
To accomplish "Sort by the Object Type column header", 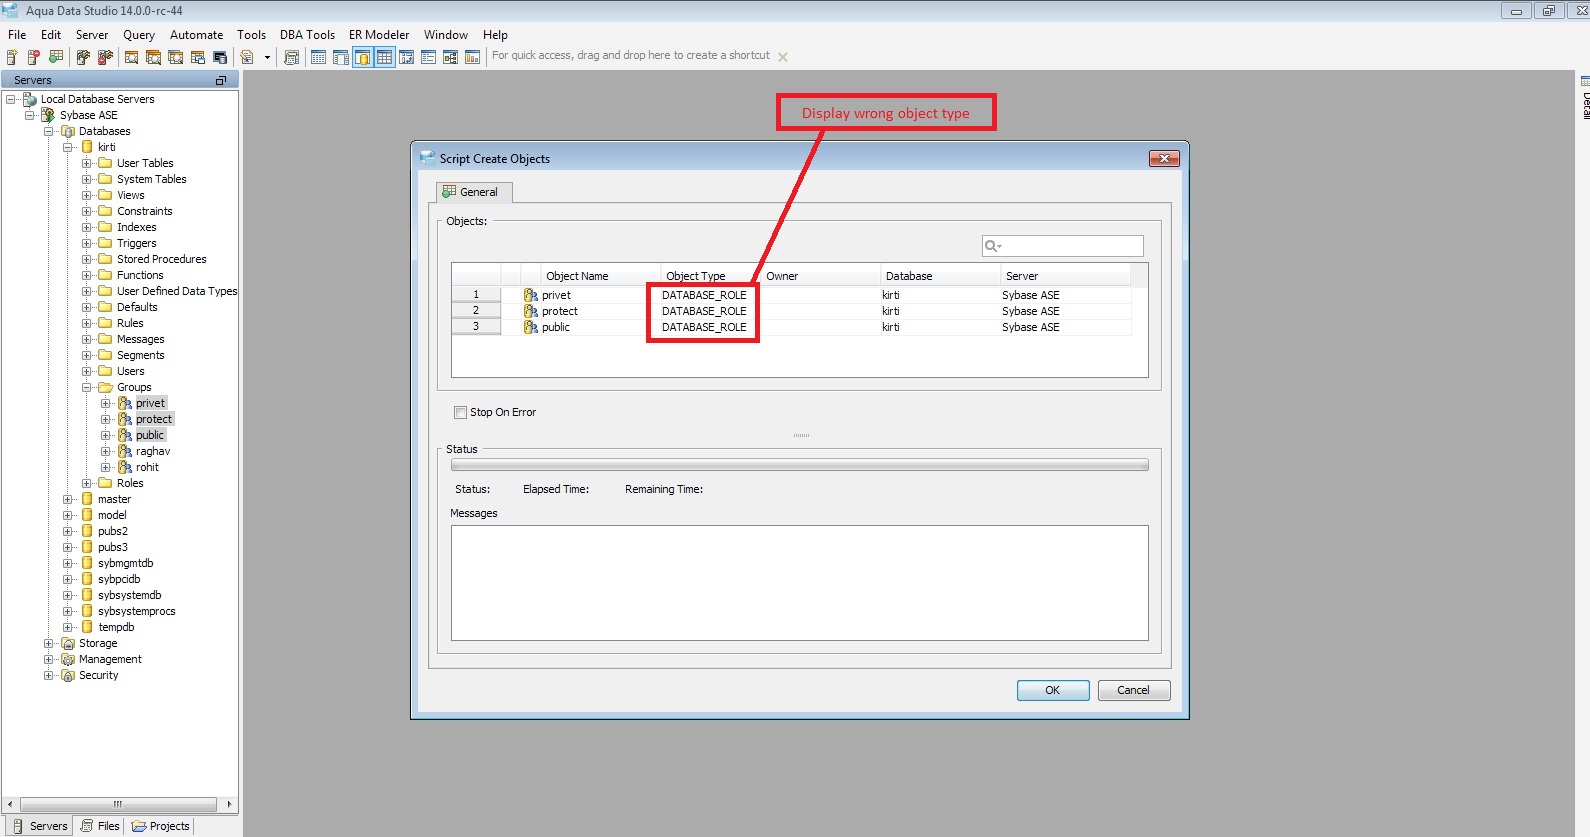I will click(710, 276).
